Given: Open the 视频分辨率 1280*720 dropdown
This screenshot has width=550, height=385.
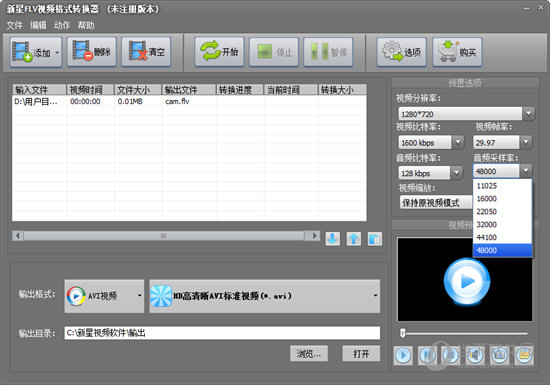Looking at the screenshot, I should (528, 114).
